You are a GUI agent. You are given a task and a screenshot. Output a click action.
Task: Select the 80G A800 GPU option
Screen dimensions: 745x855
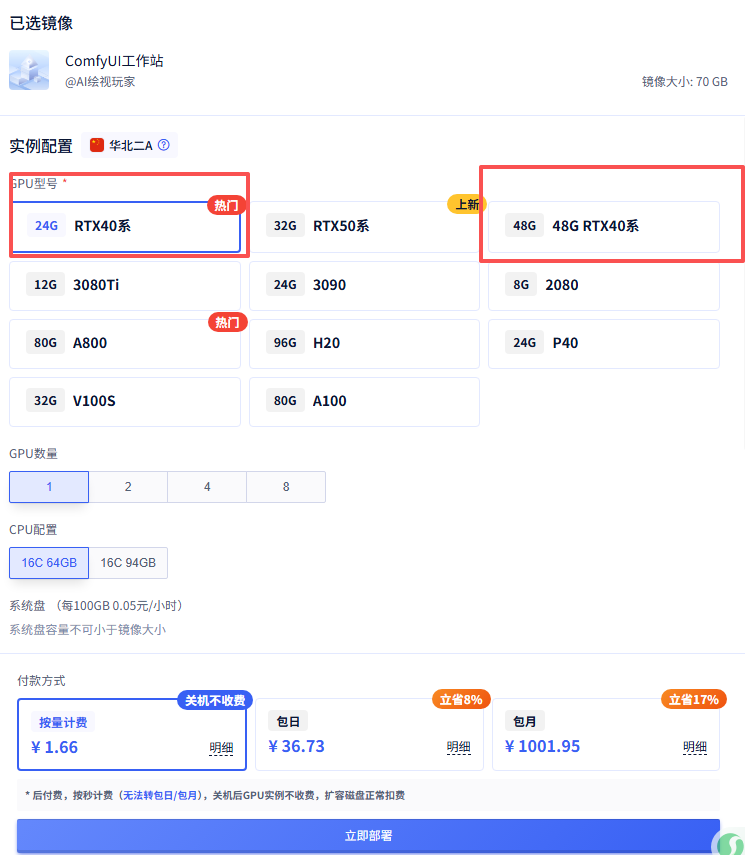click(x=125, y=343)
